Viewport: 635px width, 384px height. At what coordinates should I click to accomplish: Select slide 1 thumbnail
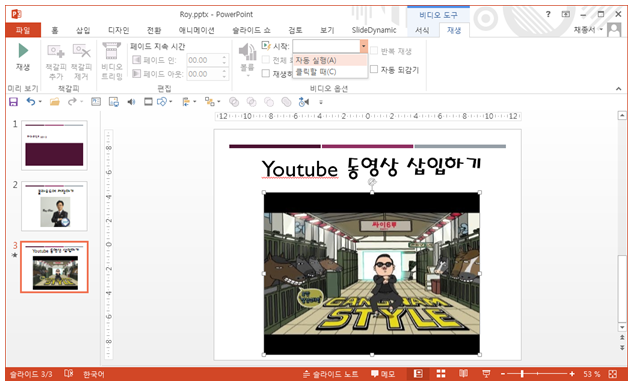(x=54, y=145)
